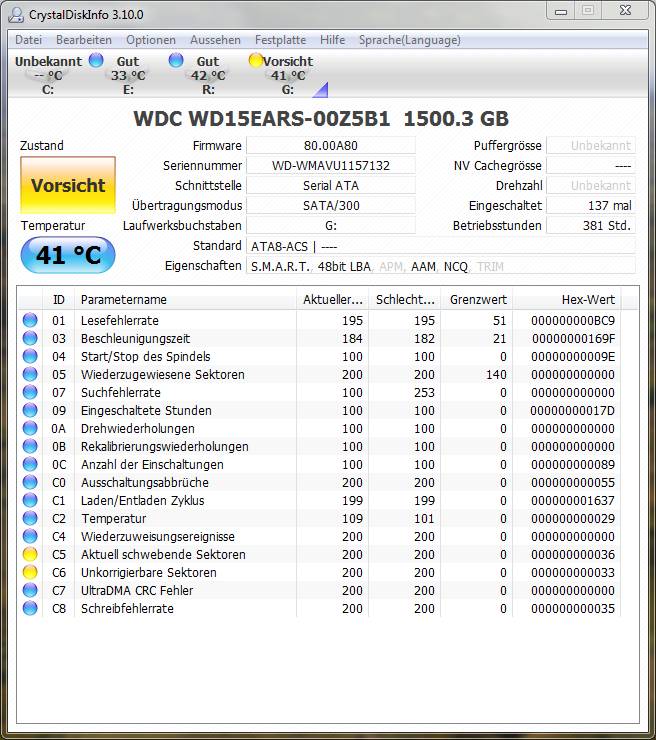Viewport: 656px width, 740px height.
Task: Select the Gut 33 °C E: drive
Action: [128, 75]
